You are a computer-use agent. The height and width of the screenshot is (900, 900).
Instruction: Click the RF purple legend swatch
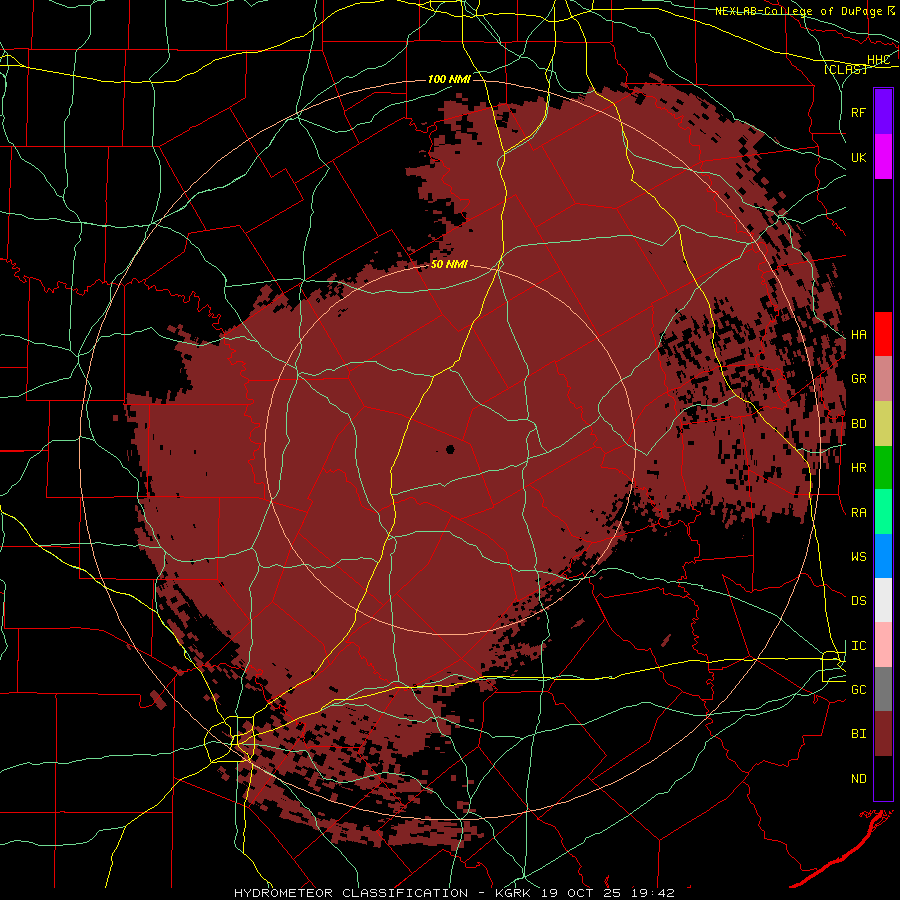883,112
